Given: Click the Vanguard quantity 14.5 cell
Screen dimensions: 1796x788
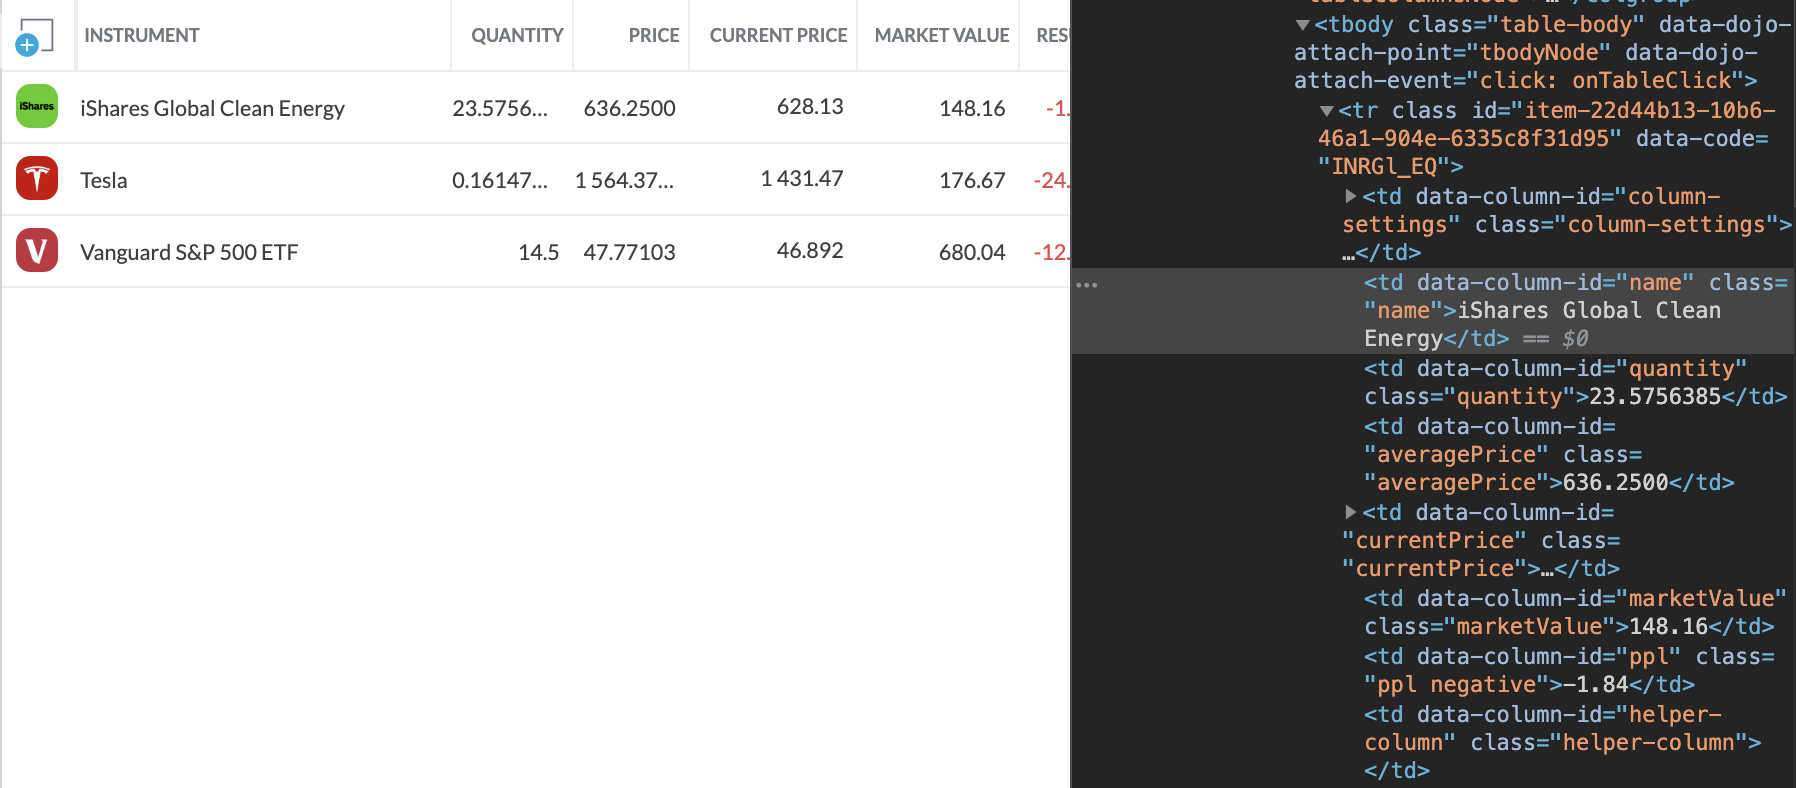Looking at the screenshot, I should point(538,252).
